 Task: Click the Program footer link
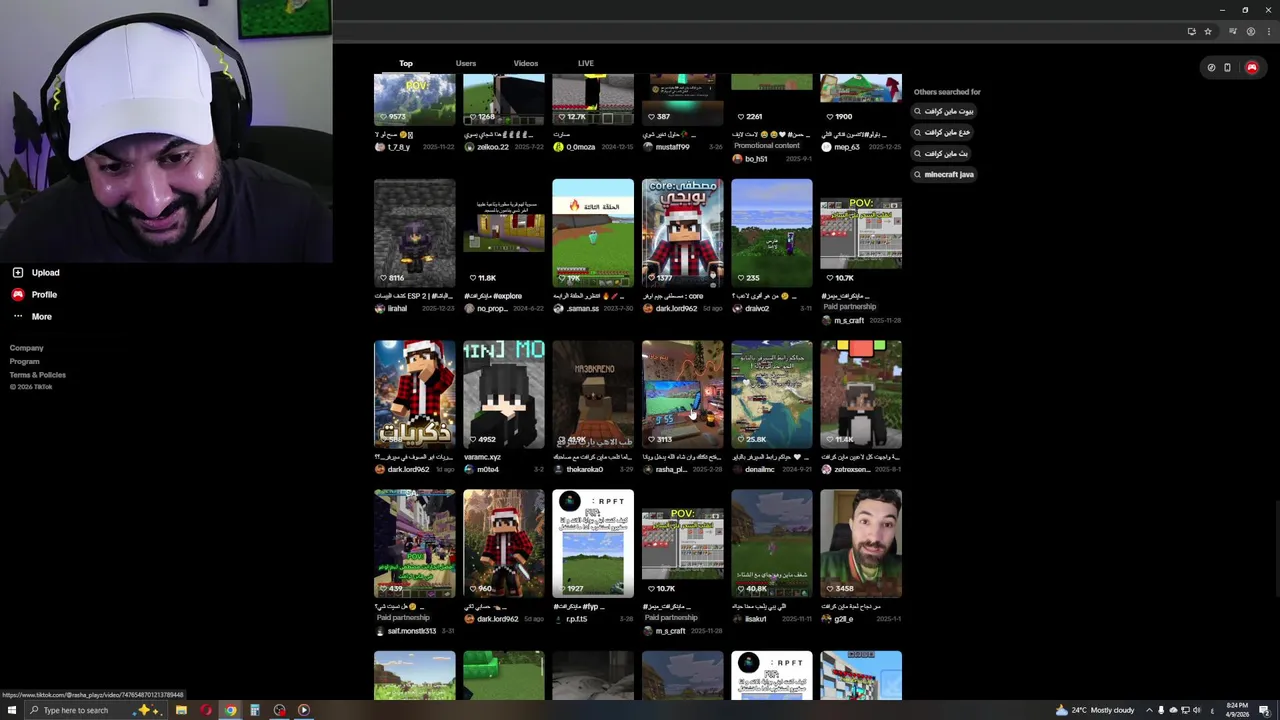pyautogui.click(x=25, y=361)
